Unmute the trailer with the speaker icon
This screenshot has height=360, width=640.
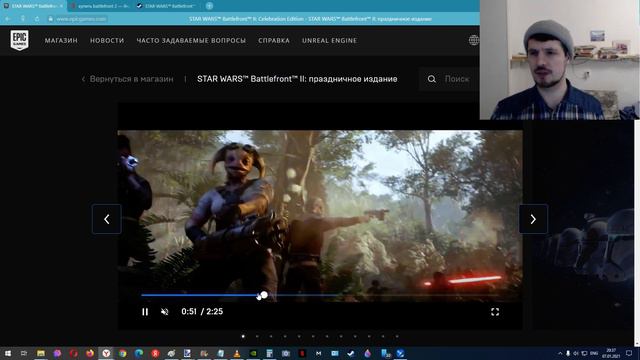pyautogui.click(x=165, y=312)
